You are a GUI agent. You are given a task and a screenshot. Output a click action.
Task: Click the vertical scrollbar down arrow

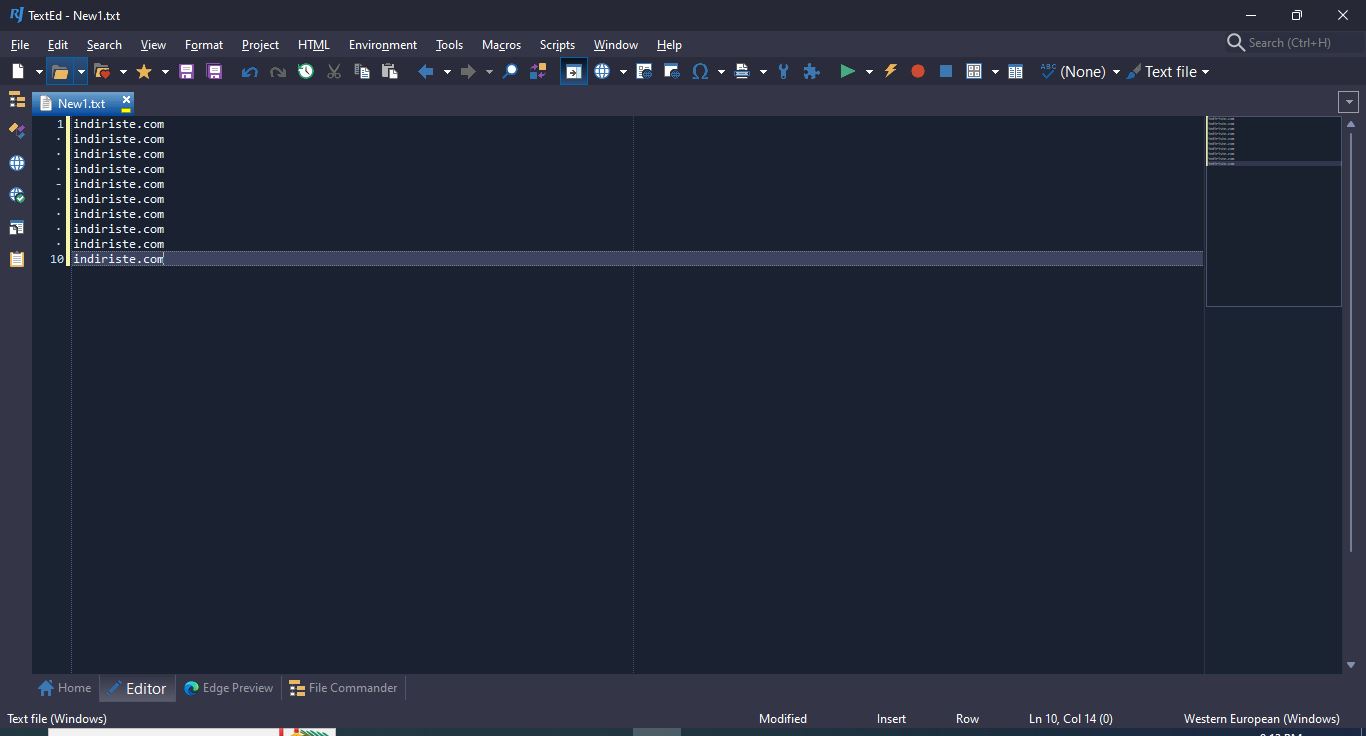[x=1351, y=664]
